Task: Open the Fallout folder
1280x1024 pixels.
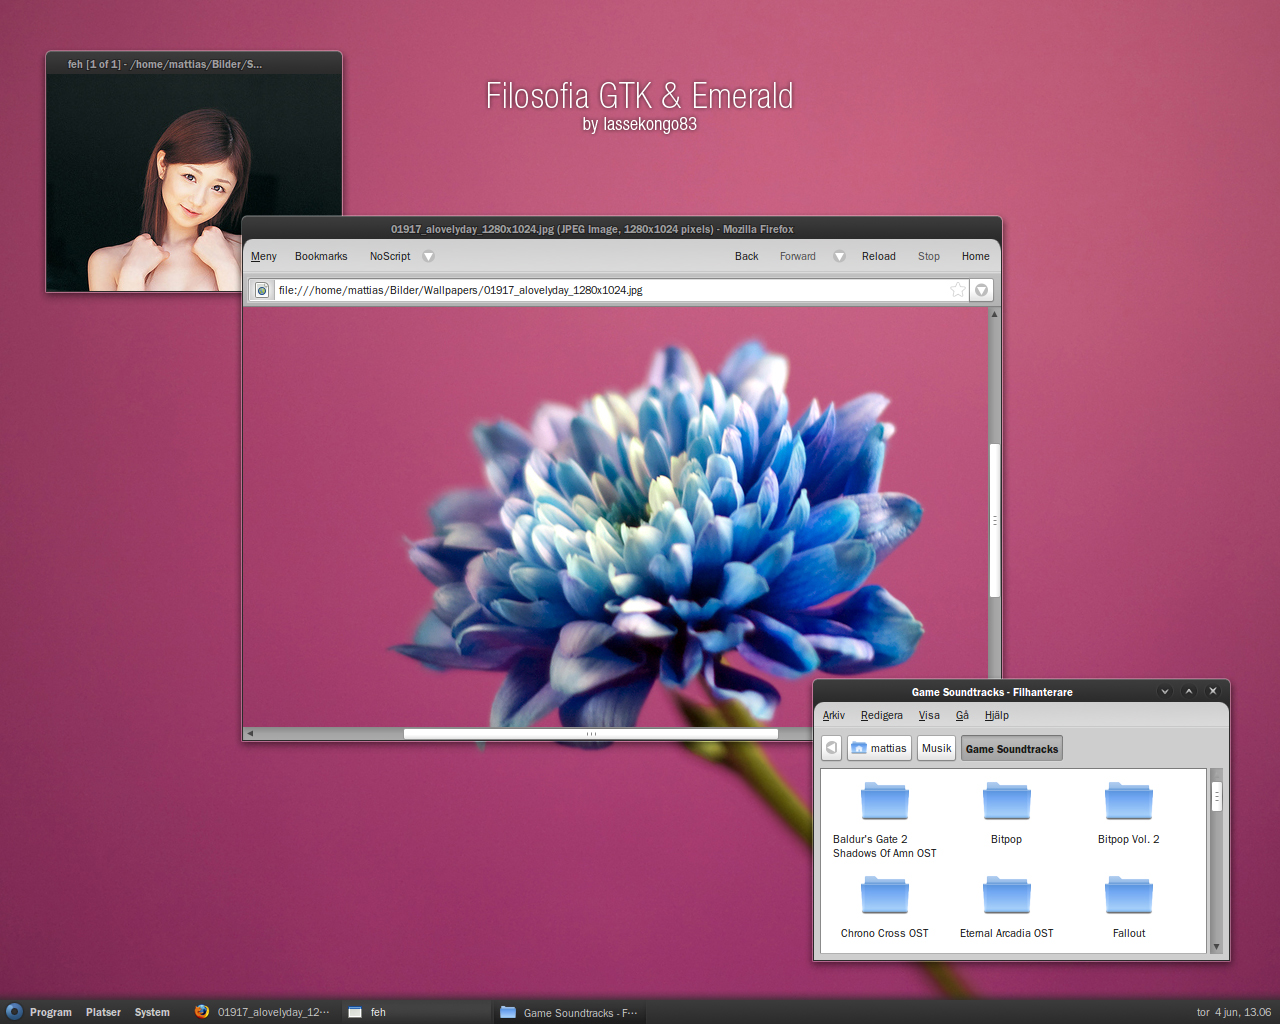Action: (x=1129, y=907)
